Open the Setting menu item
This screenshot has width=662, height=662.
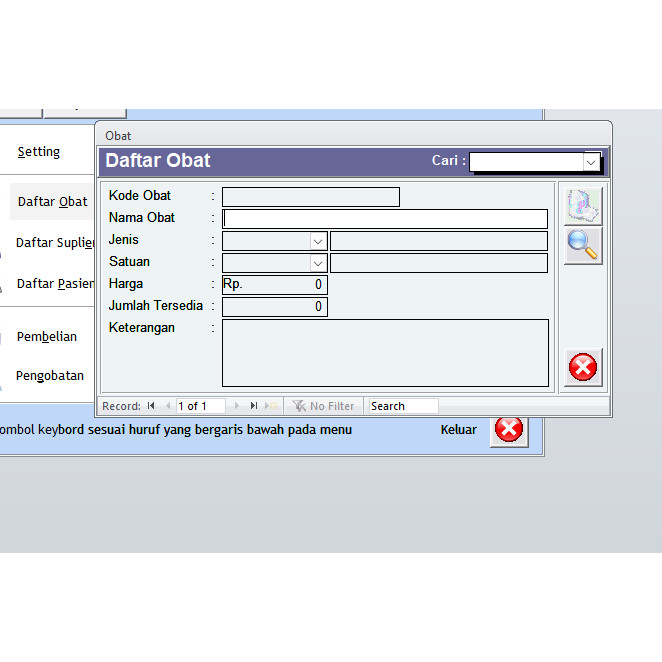point(39,152)
